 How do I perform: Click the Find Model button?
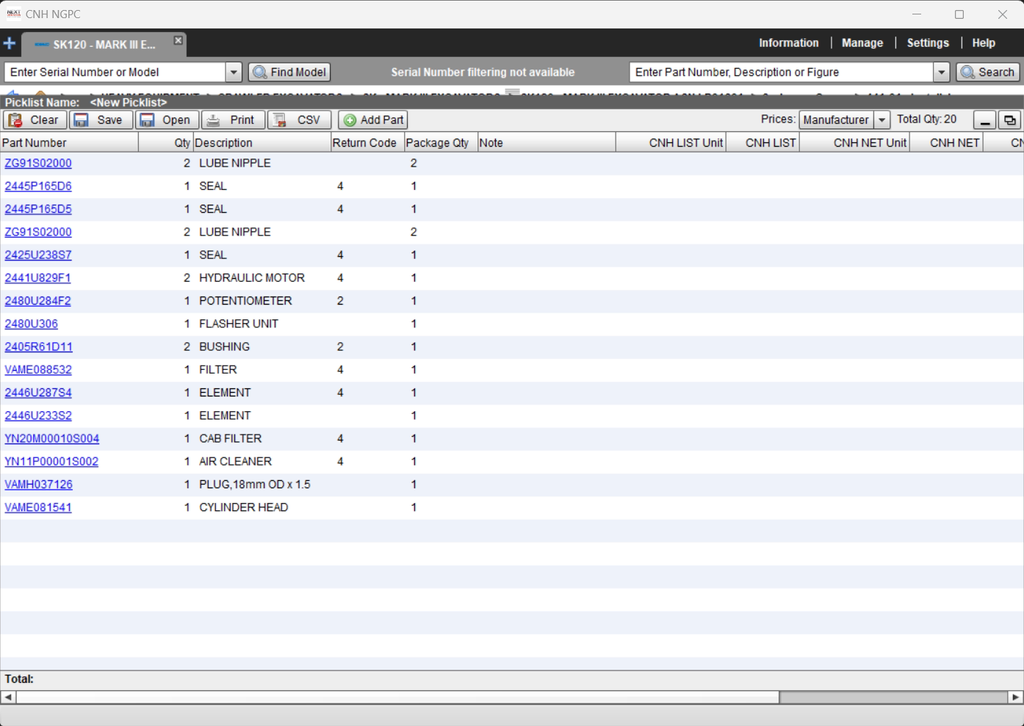click(x=289, y=72)
